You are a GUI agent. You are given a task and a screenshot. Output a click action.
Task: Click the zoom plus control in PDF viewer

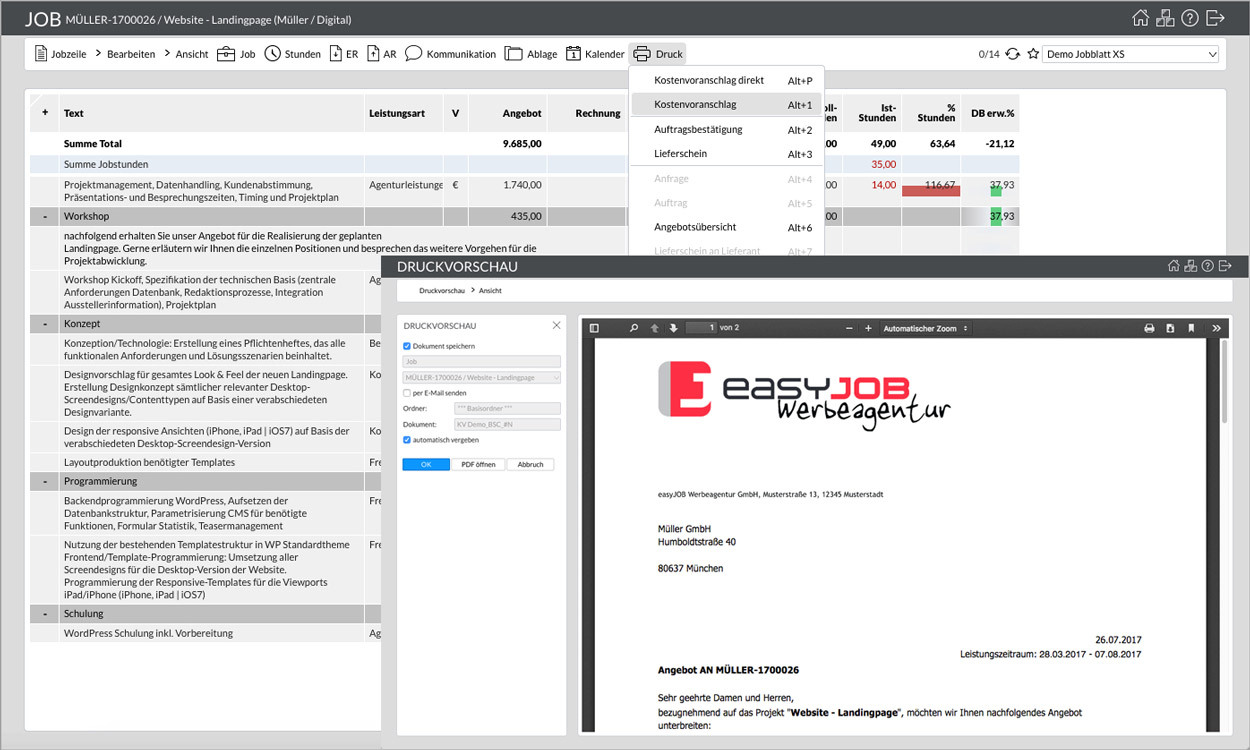tap(867, 327)
